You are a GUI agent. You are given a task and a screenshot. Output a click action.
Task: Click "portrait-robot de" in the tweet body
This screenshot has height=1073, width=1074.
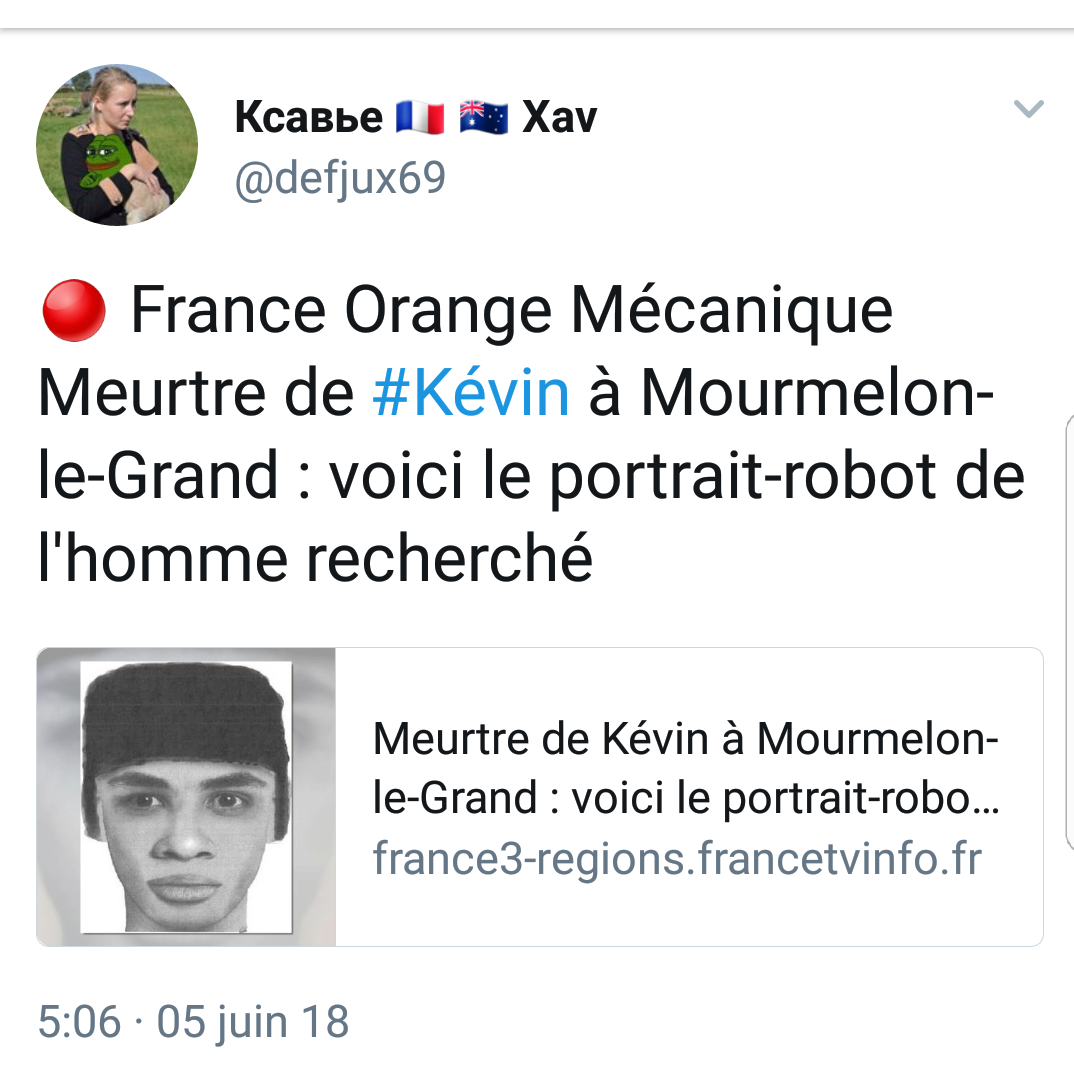point(787,476)
